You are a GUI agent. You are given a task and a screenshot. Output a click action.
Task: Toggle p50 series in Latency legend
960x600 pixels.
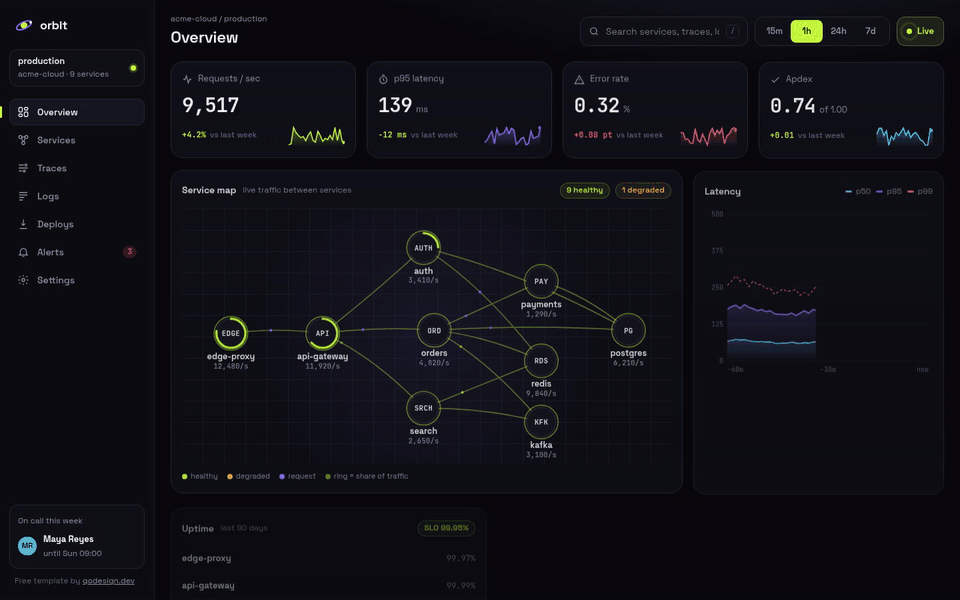[858, 192]
